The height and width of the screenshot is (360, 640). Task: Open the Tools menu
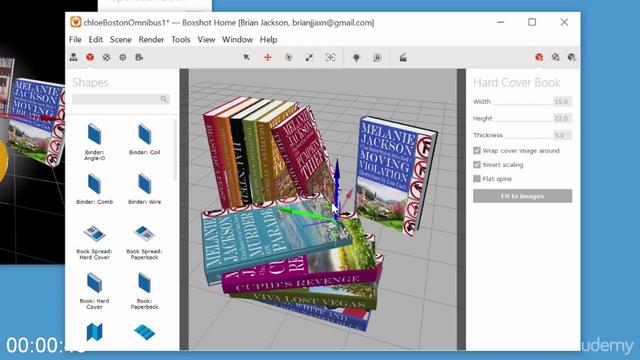point(180,40)
